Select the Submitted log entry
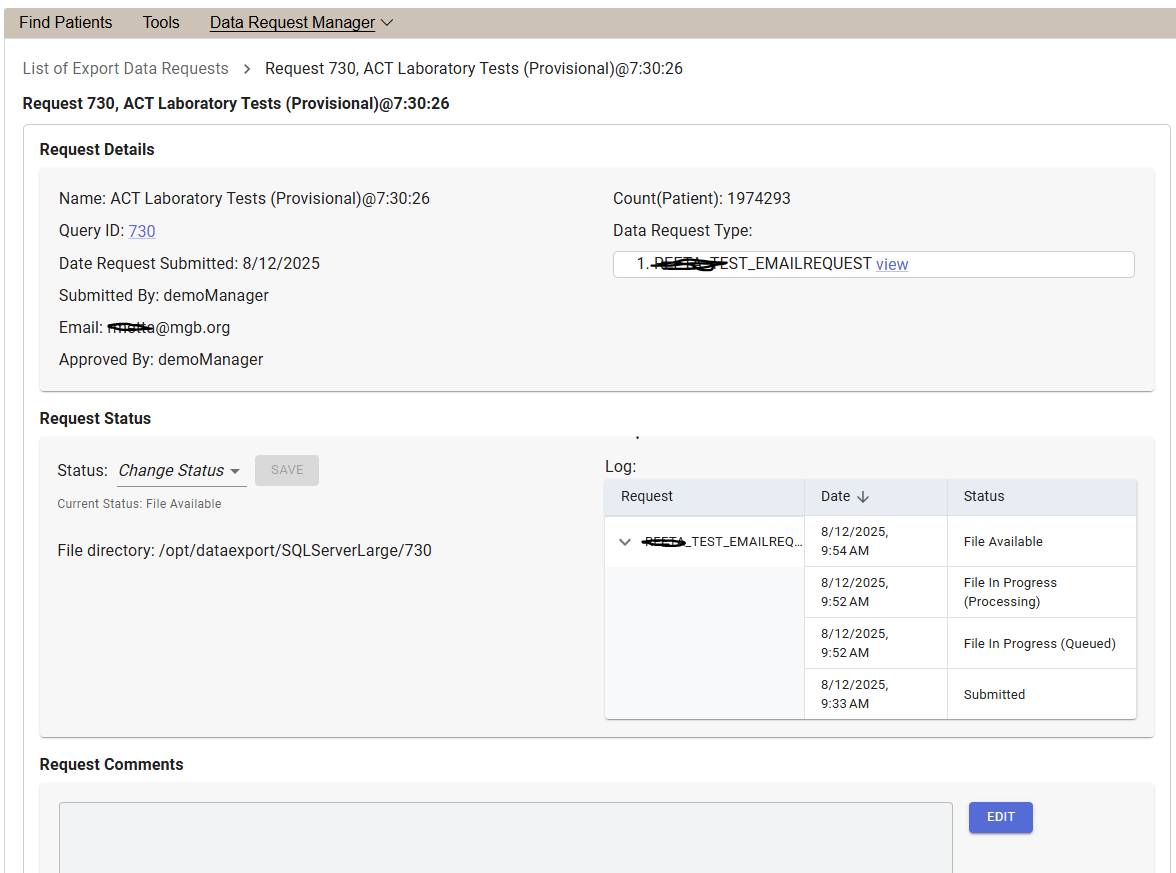The width and height of the screenshot is (1176, 873). [994, 694]
